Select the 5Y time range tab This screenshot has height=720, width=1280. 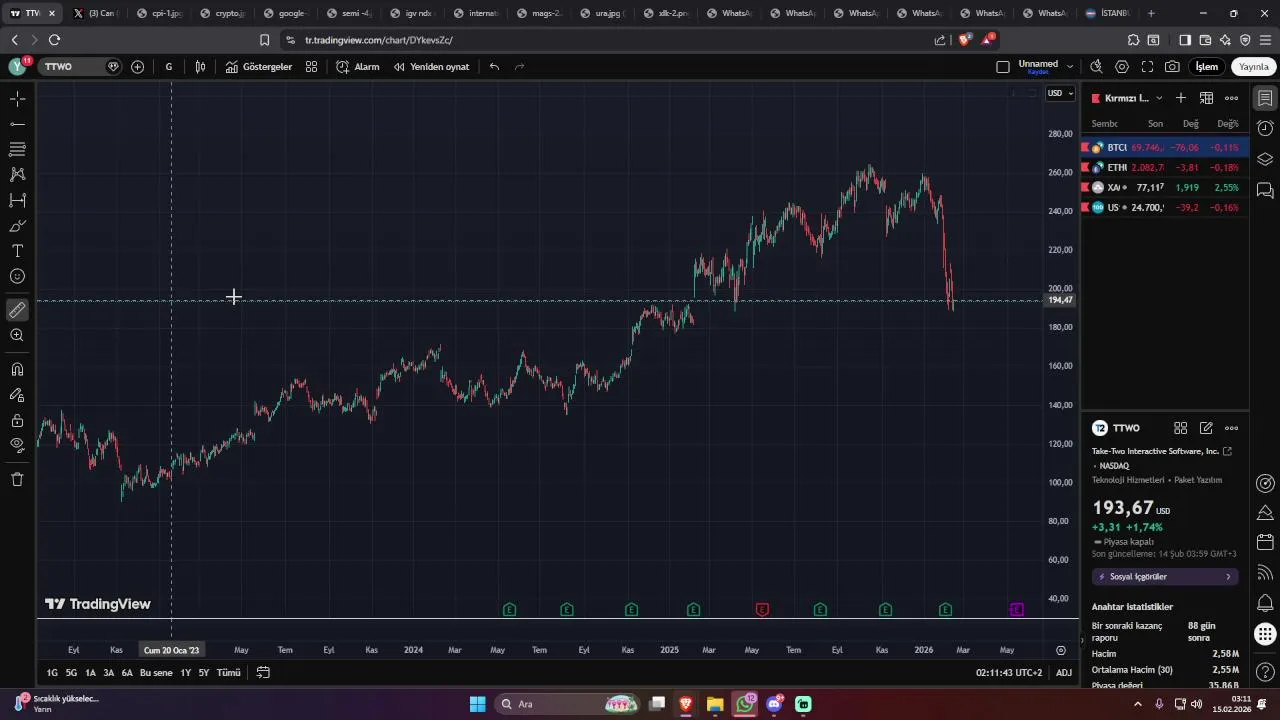[204, 673]
